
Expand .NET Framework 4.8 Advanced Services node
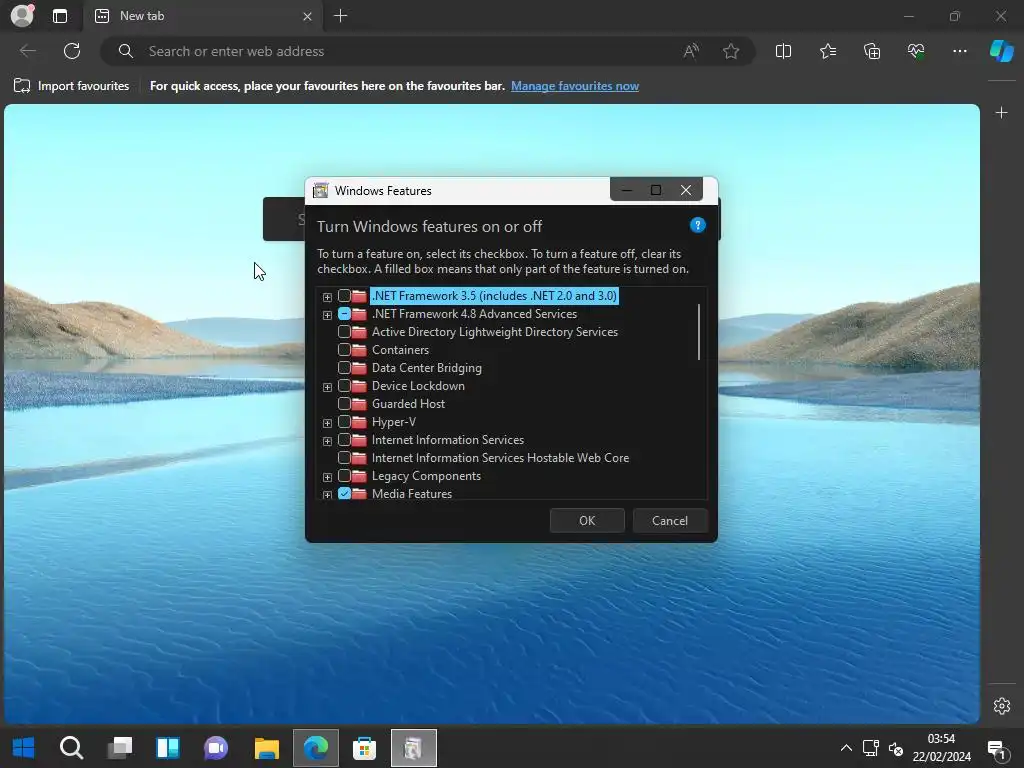coord(327,315)
